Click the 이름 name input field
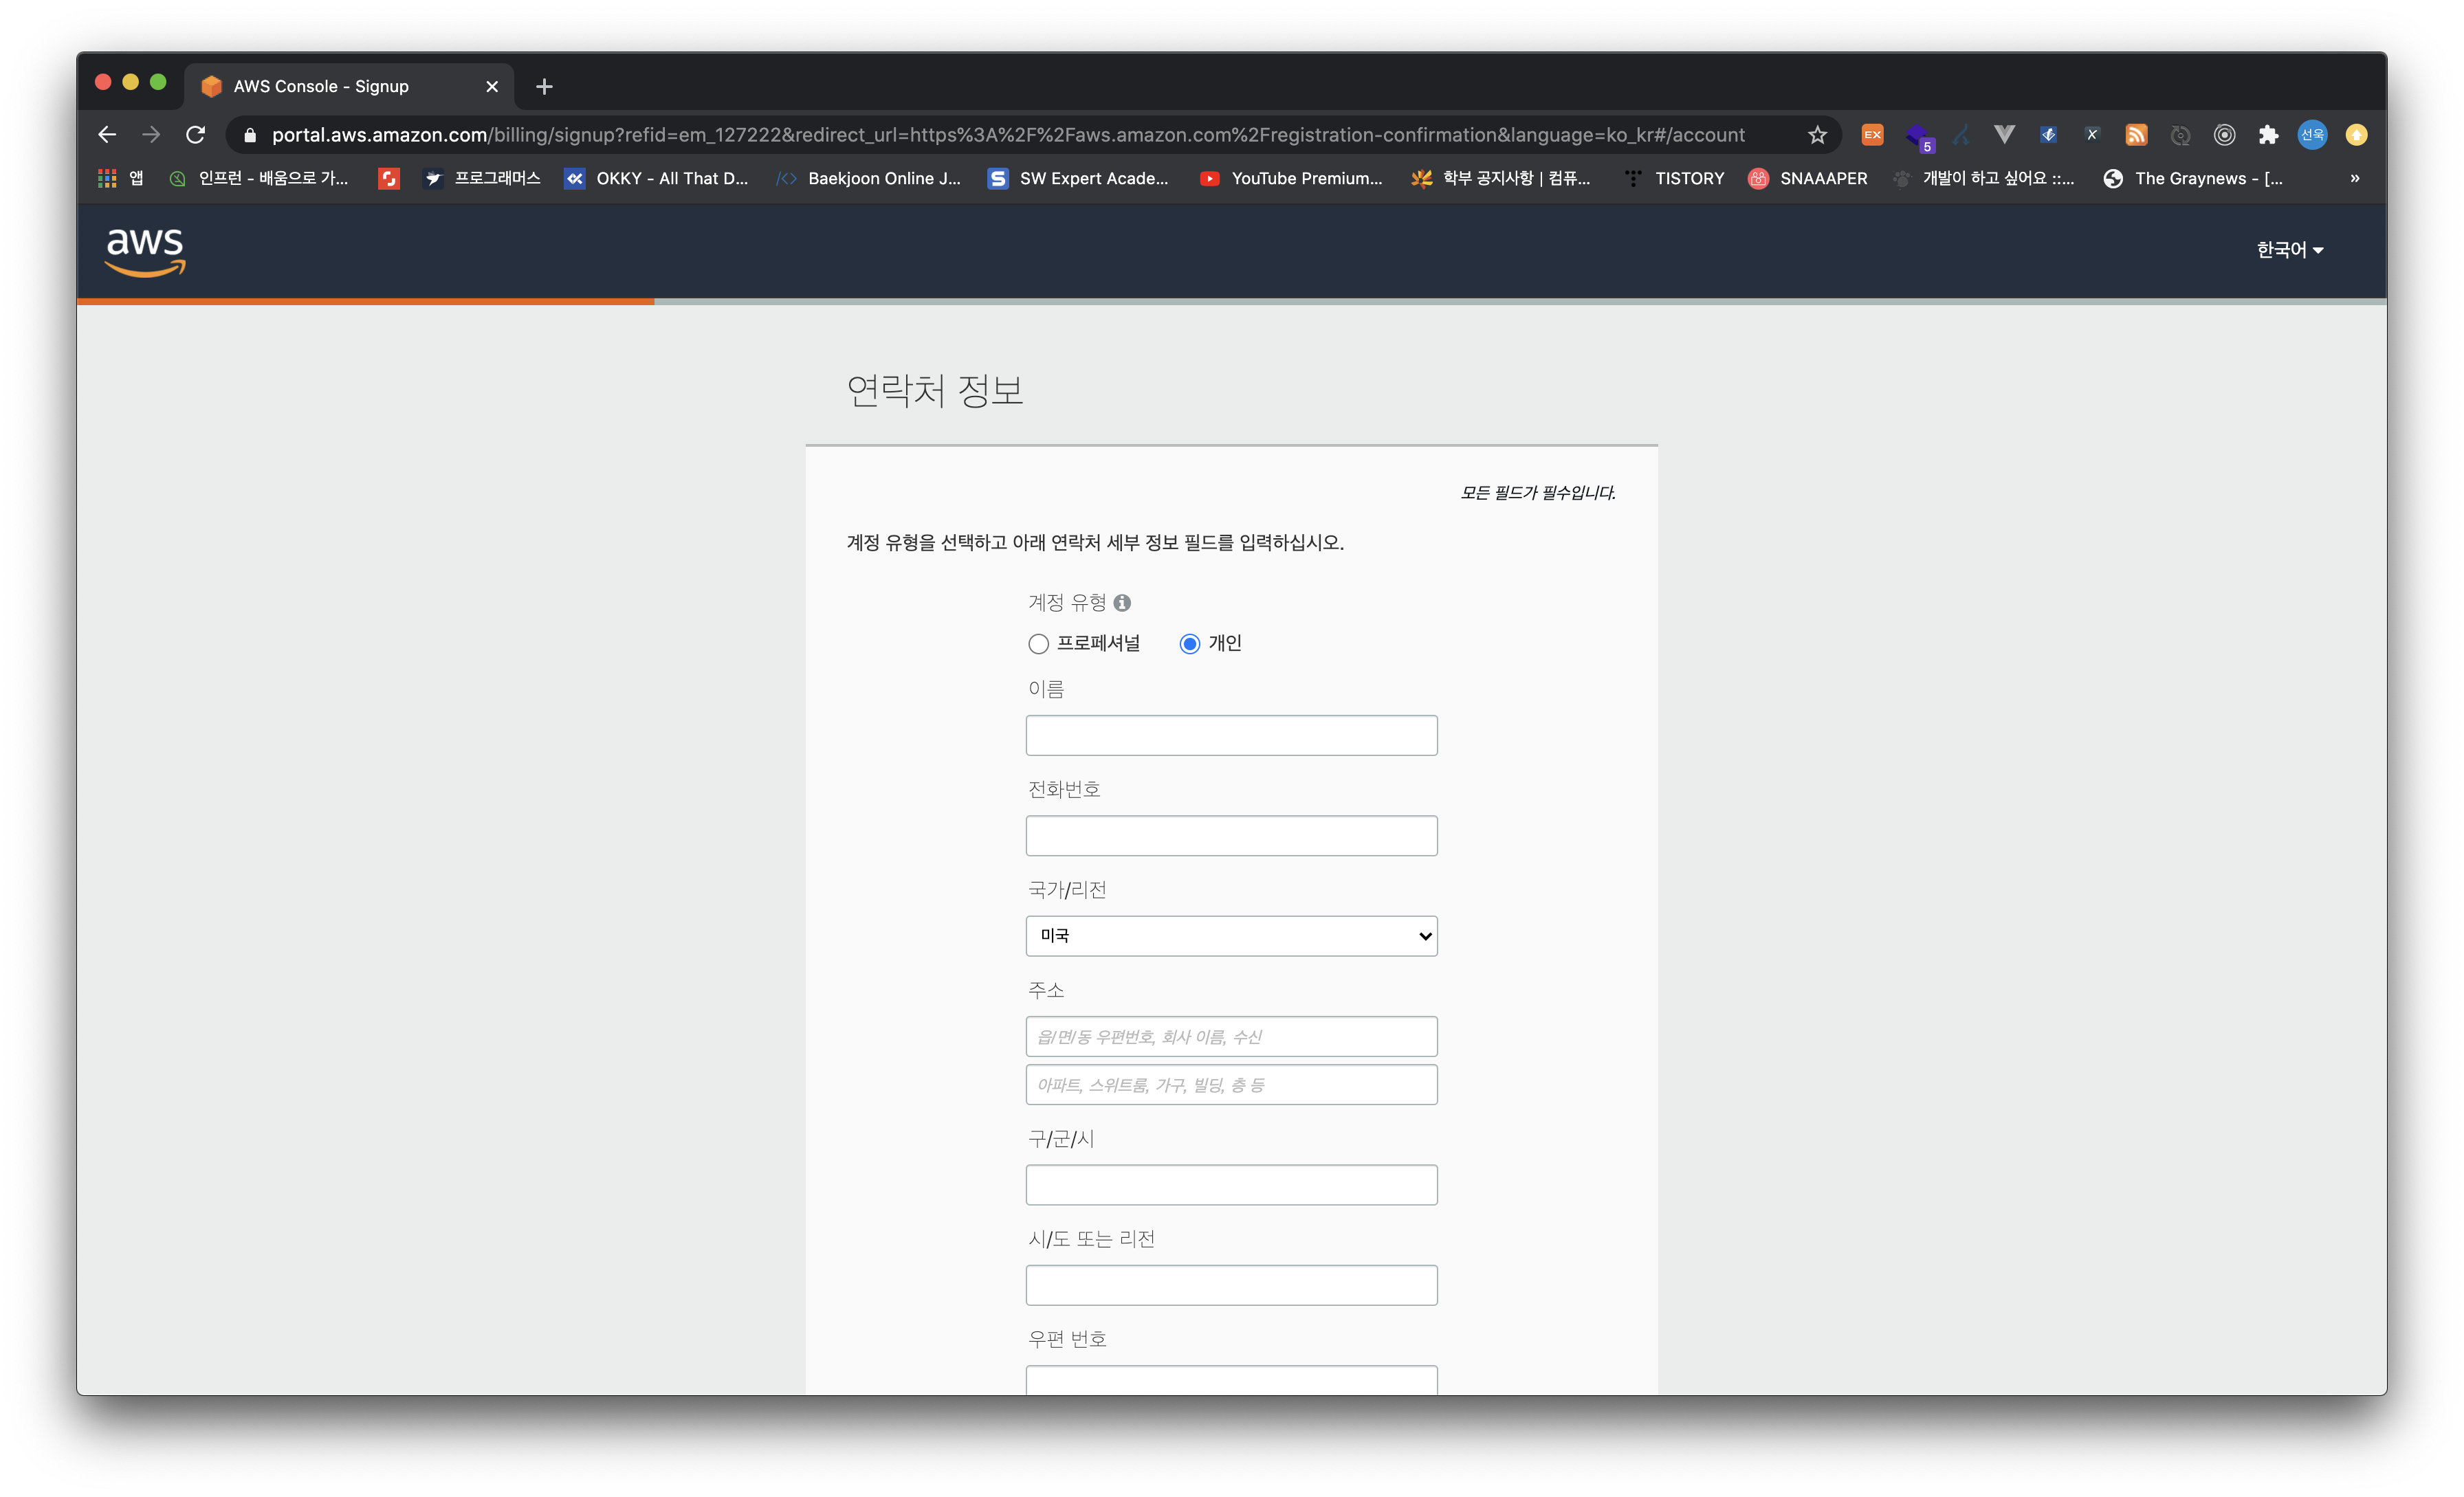The width and height of the screenshot is (2464, 1497). [1231, 735]
